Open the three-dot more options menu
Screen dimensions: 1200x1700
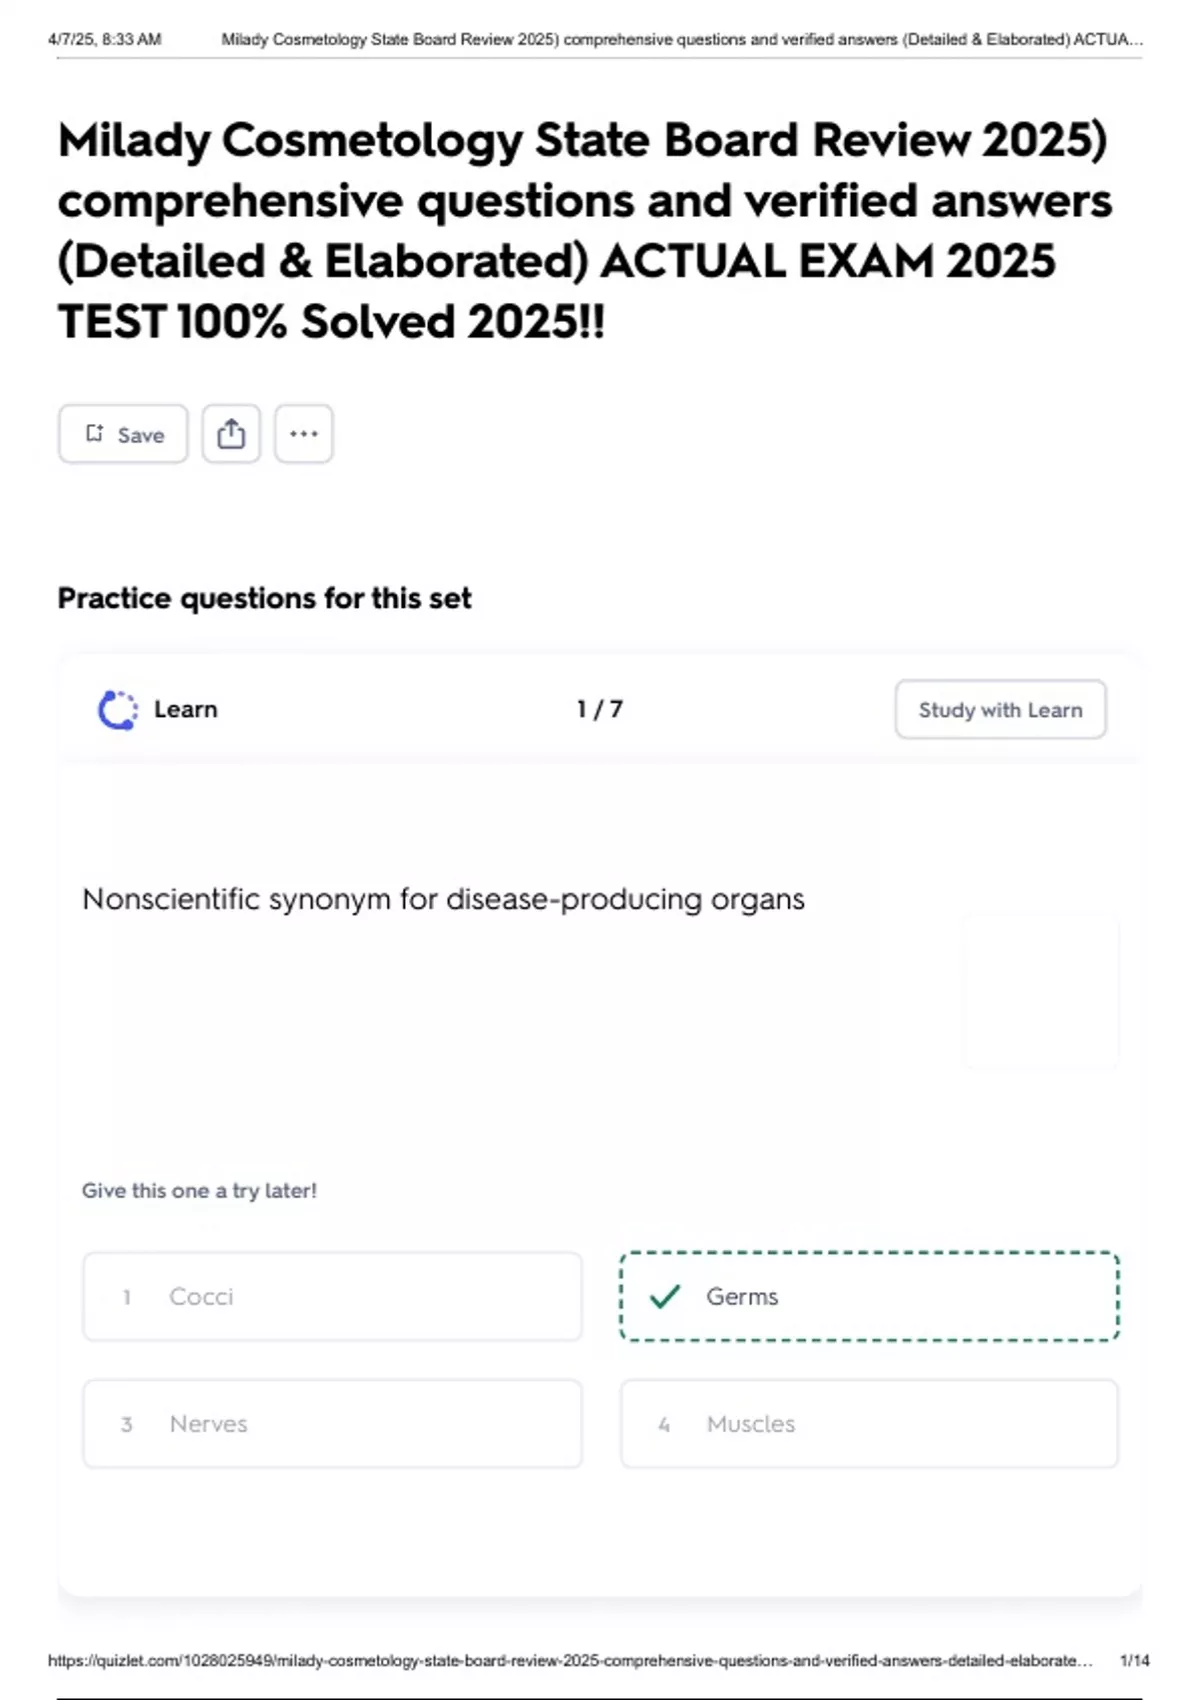pyautogui.click(x=304, y=434)
